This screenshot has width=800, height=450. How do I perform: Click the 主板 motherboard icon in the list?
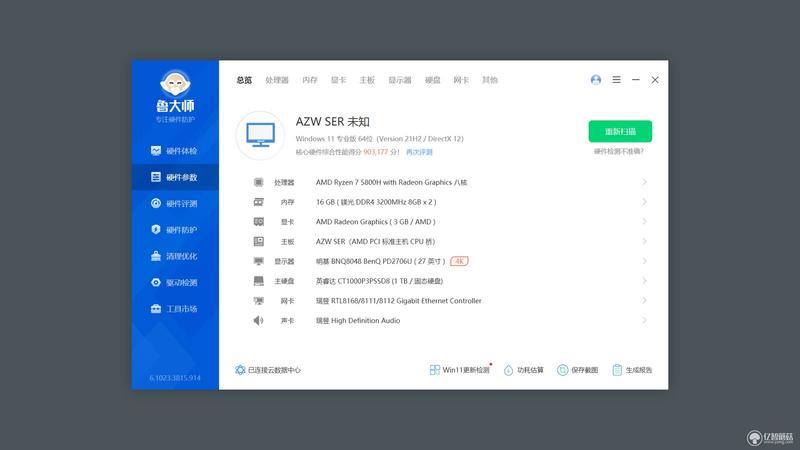[x=259, y=241]
